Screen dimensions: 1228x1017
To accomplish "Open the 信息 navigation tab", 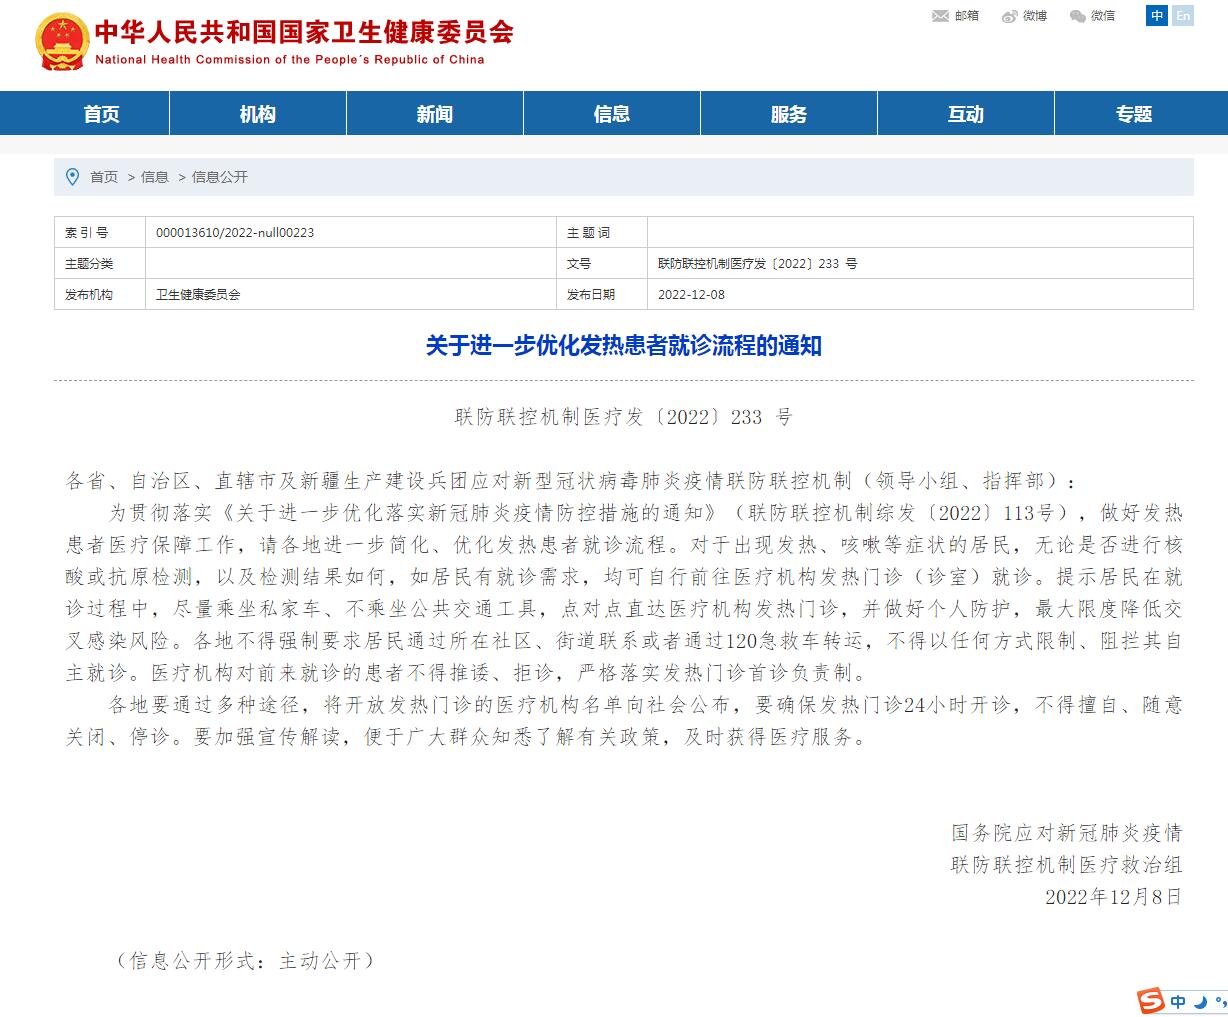I will 612,114.
